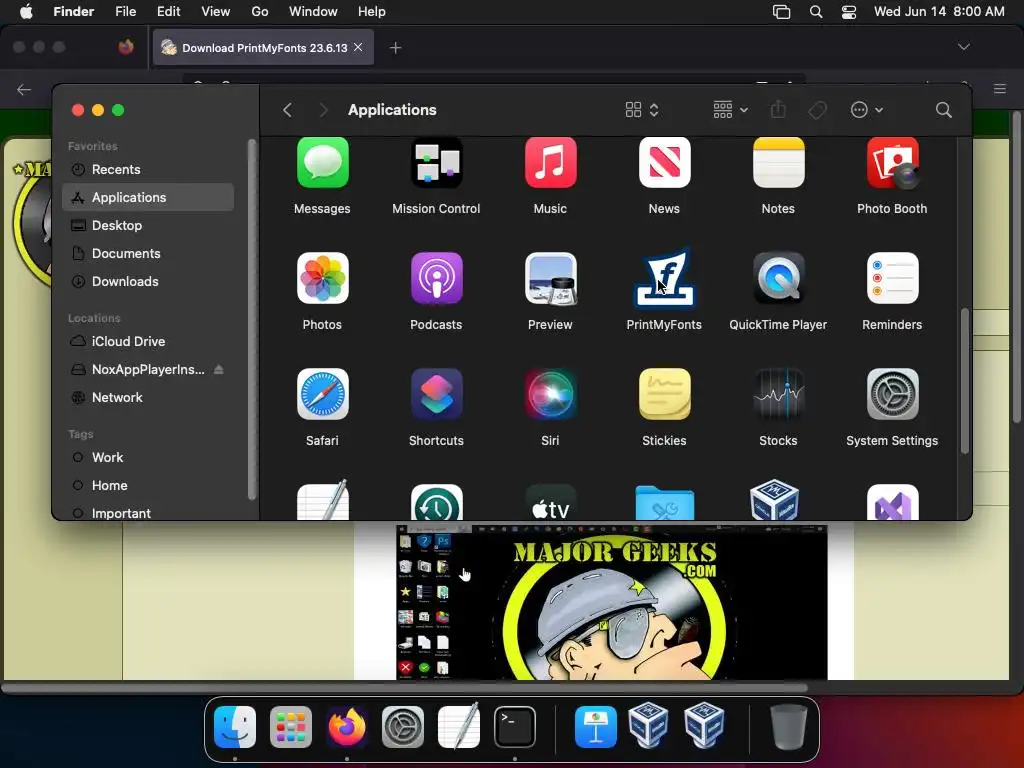Viewport: 1024px width, 768px height.
Task: Select the Photos app icon
Action: pos(323,278)
